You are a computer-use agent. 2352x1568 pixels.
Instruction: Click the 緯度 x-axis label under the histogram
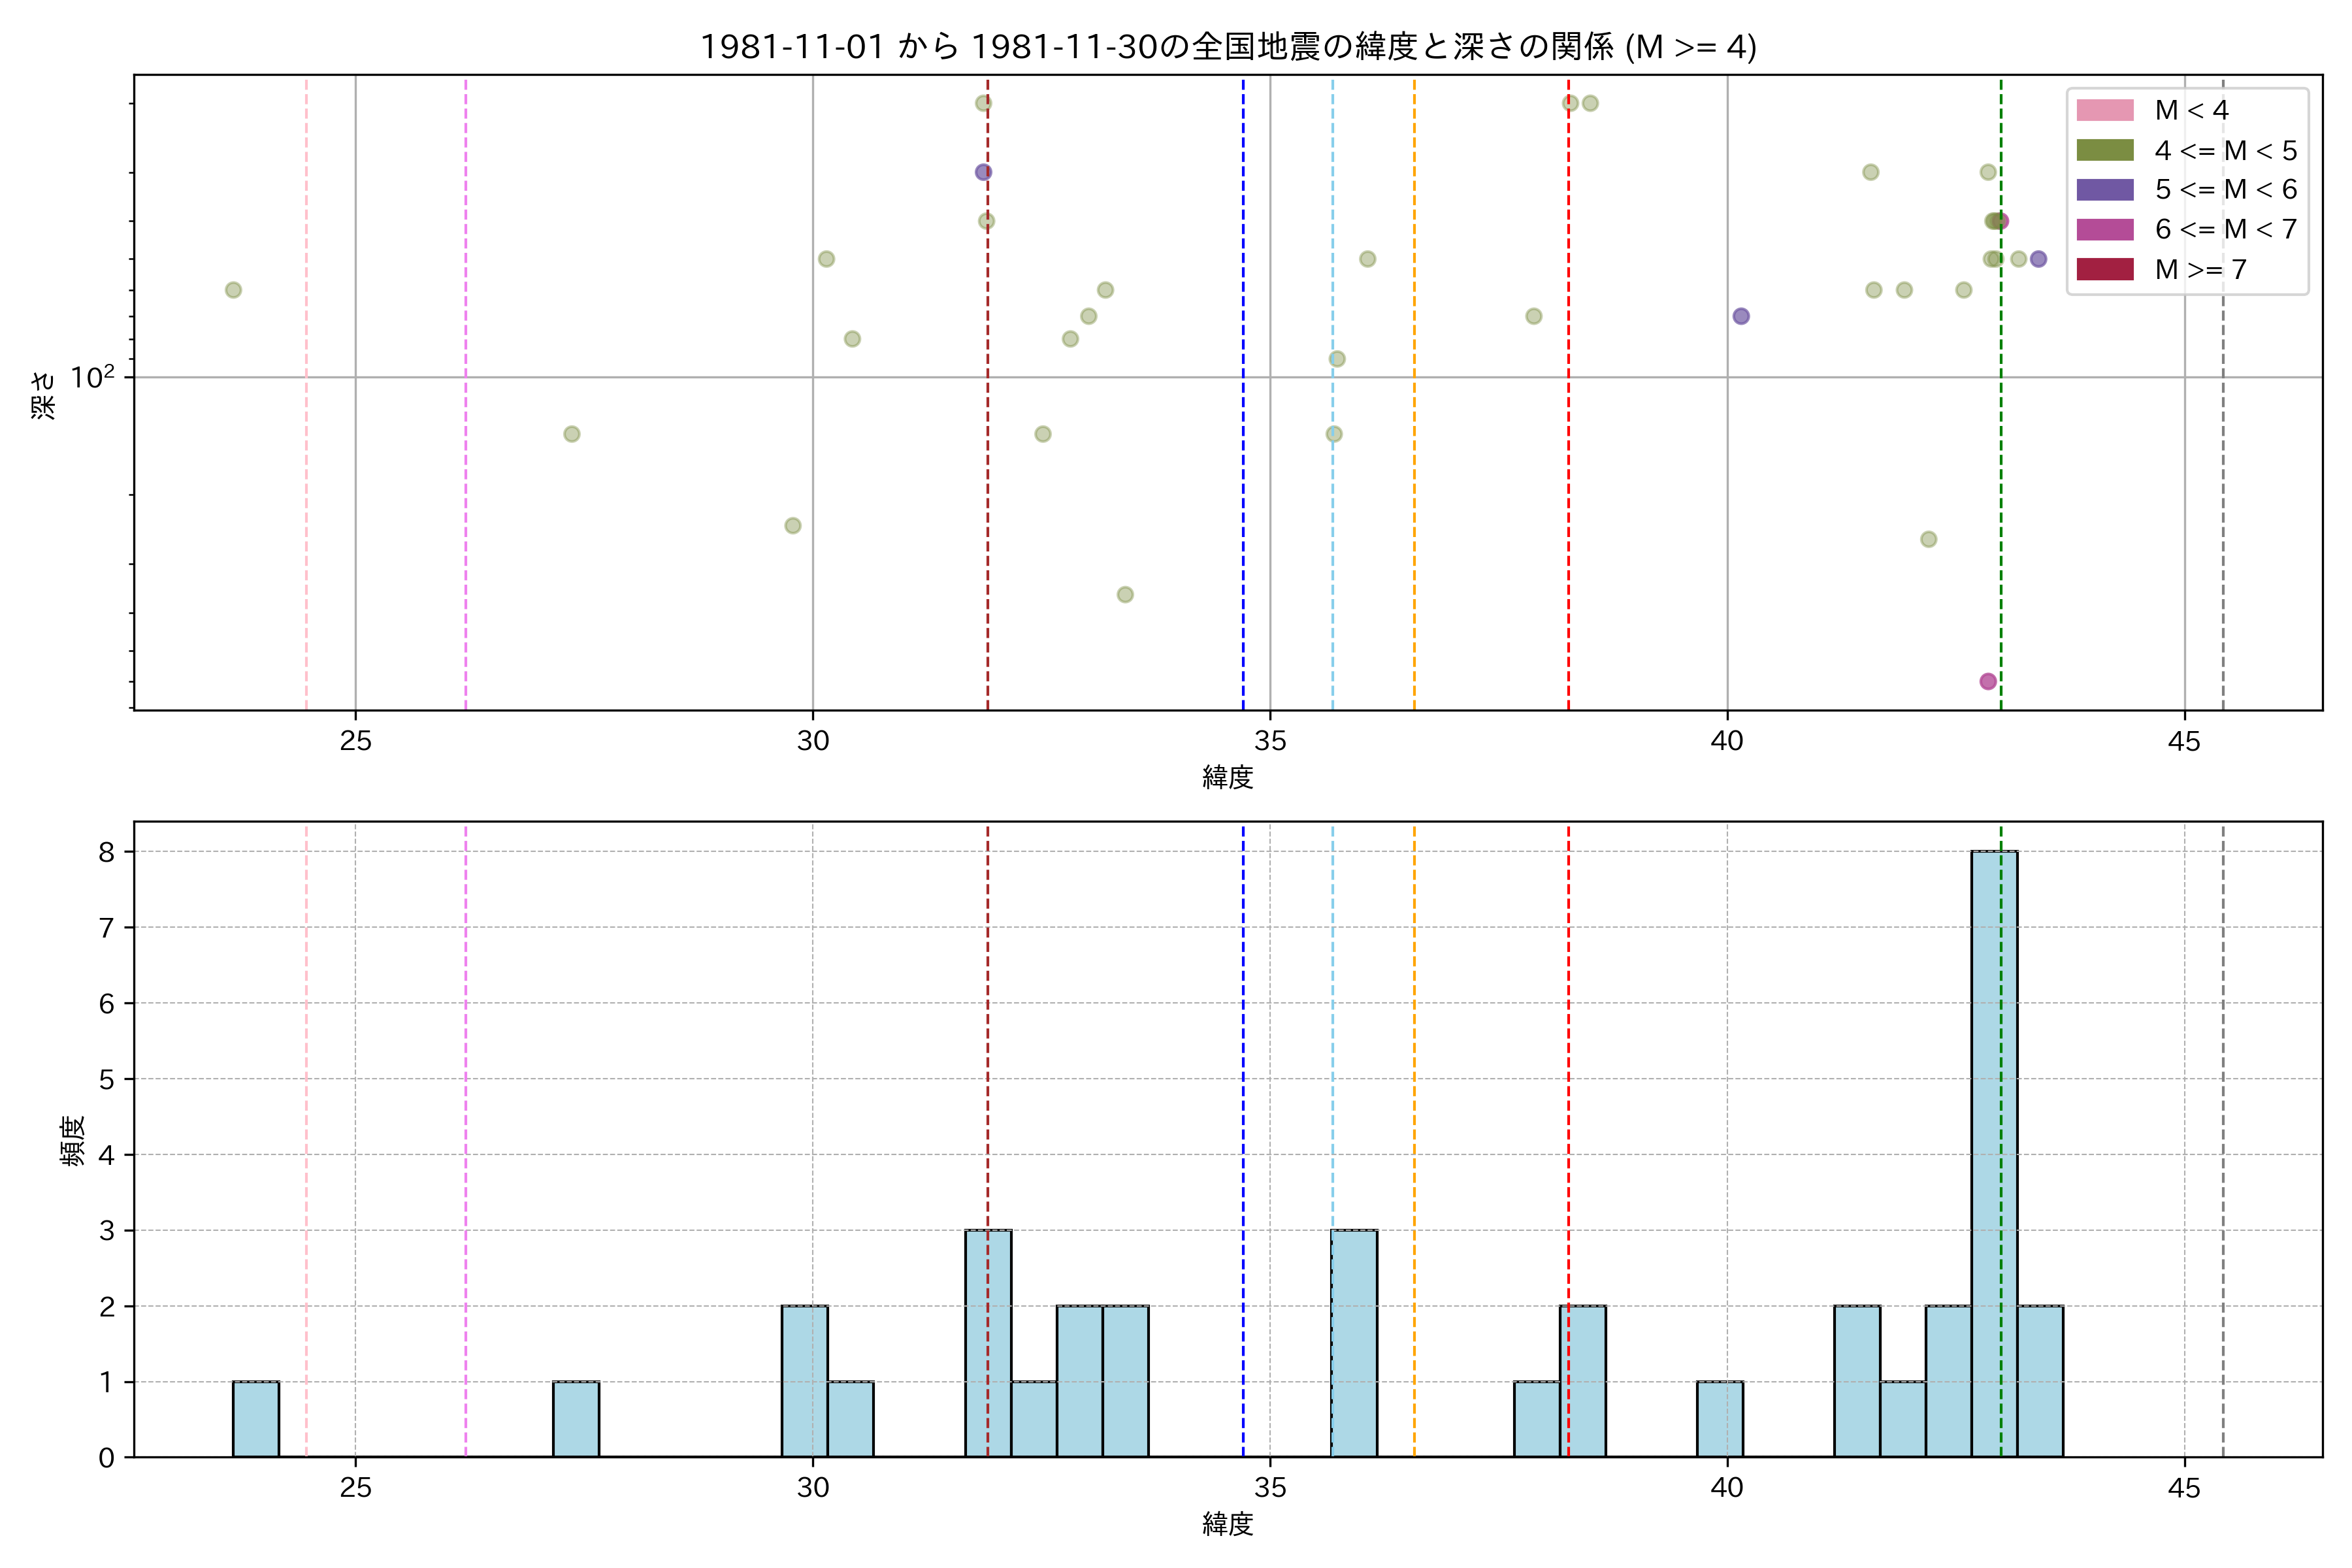pyautogui.click(x=1227, y=1524)
